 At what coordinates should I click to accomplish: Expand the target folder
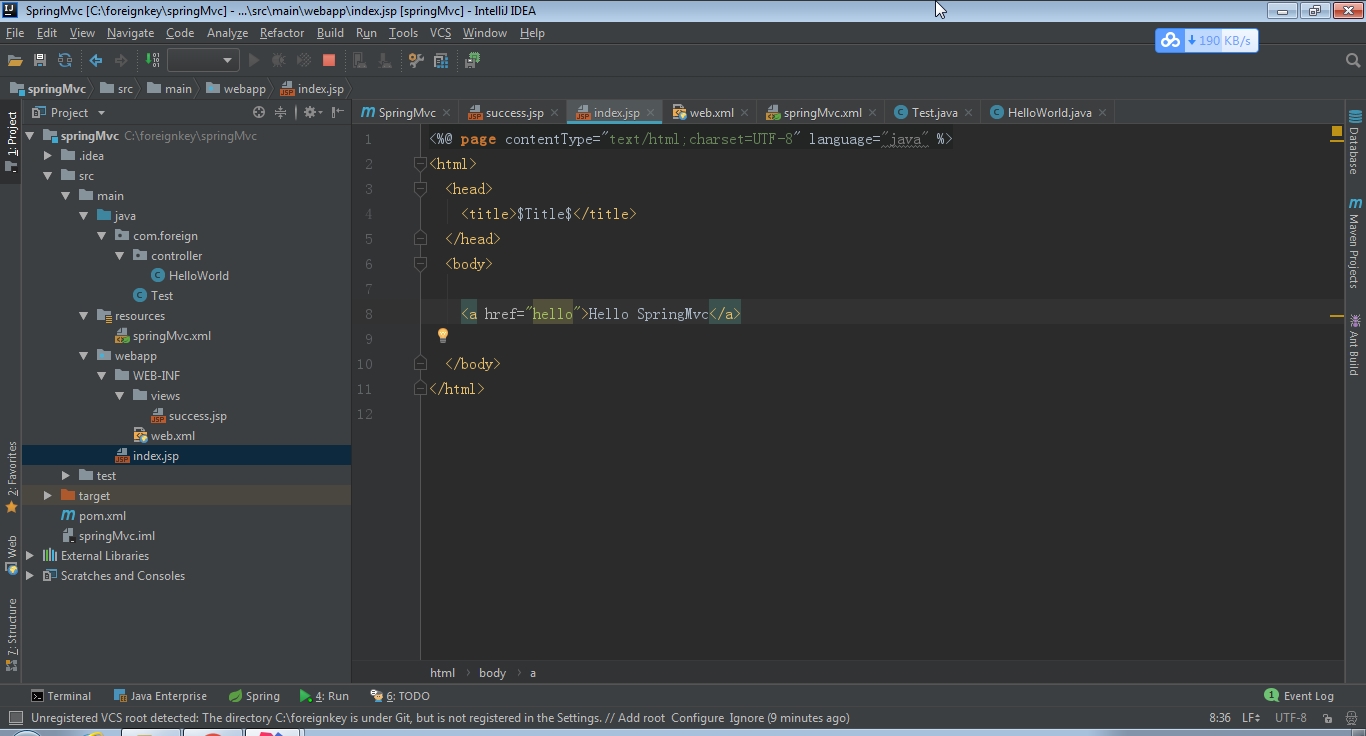(x=47, y=496)
